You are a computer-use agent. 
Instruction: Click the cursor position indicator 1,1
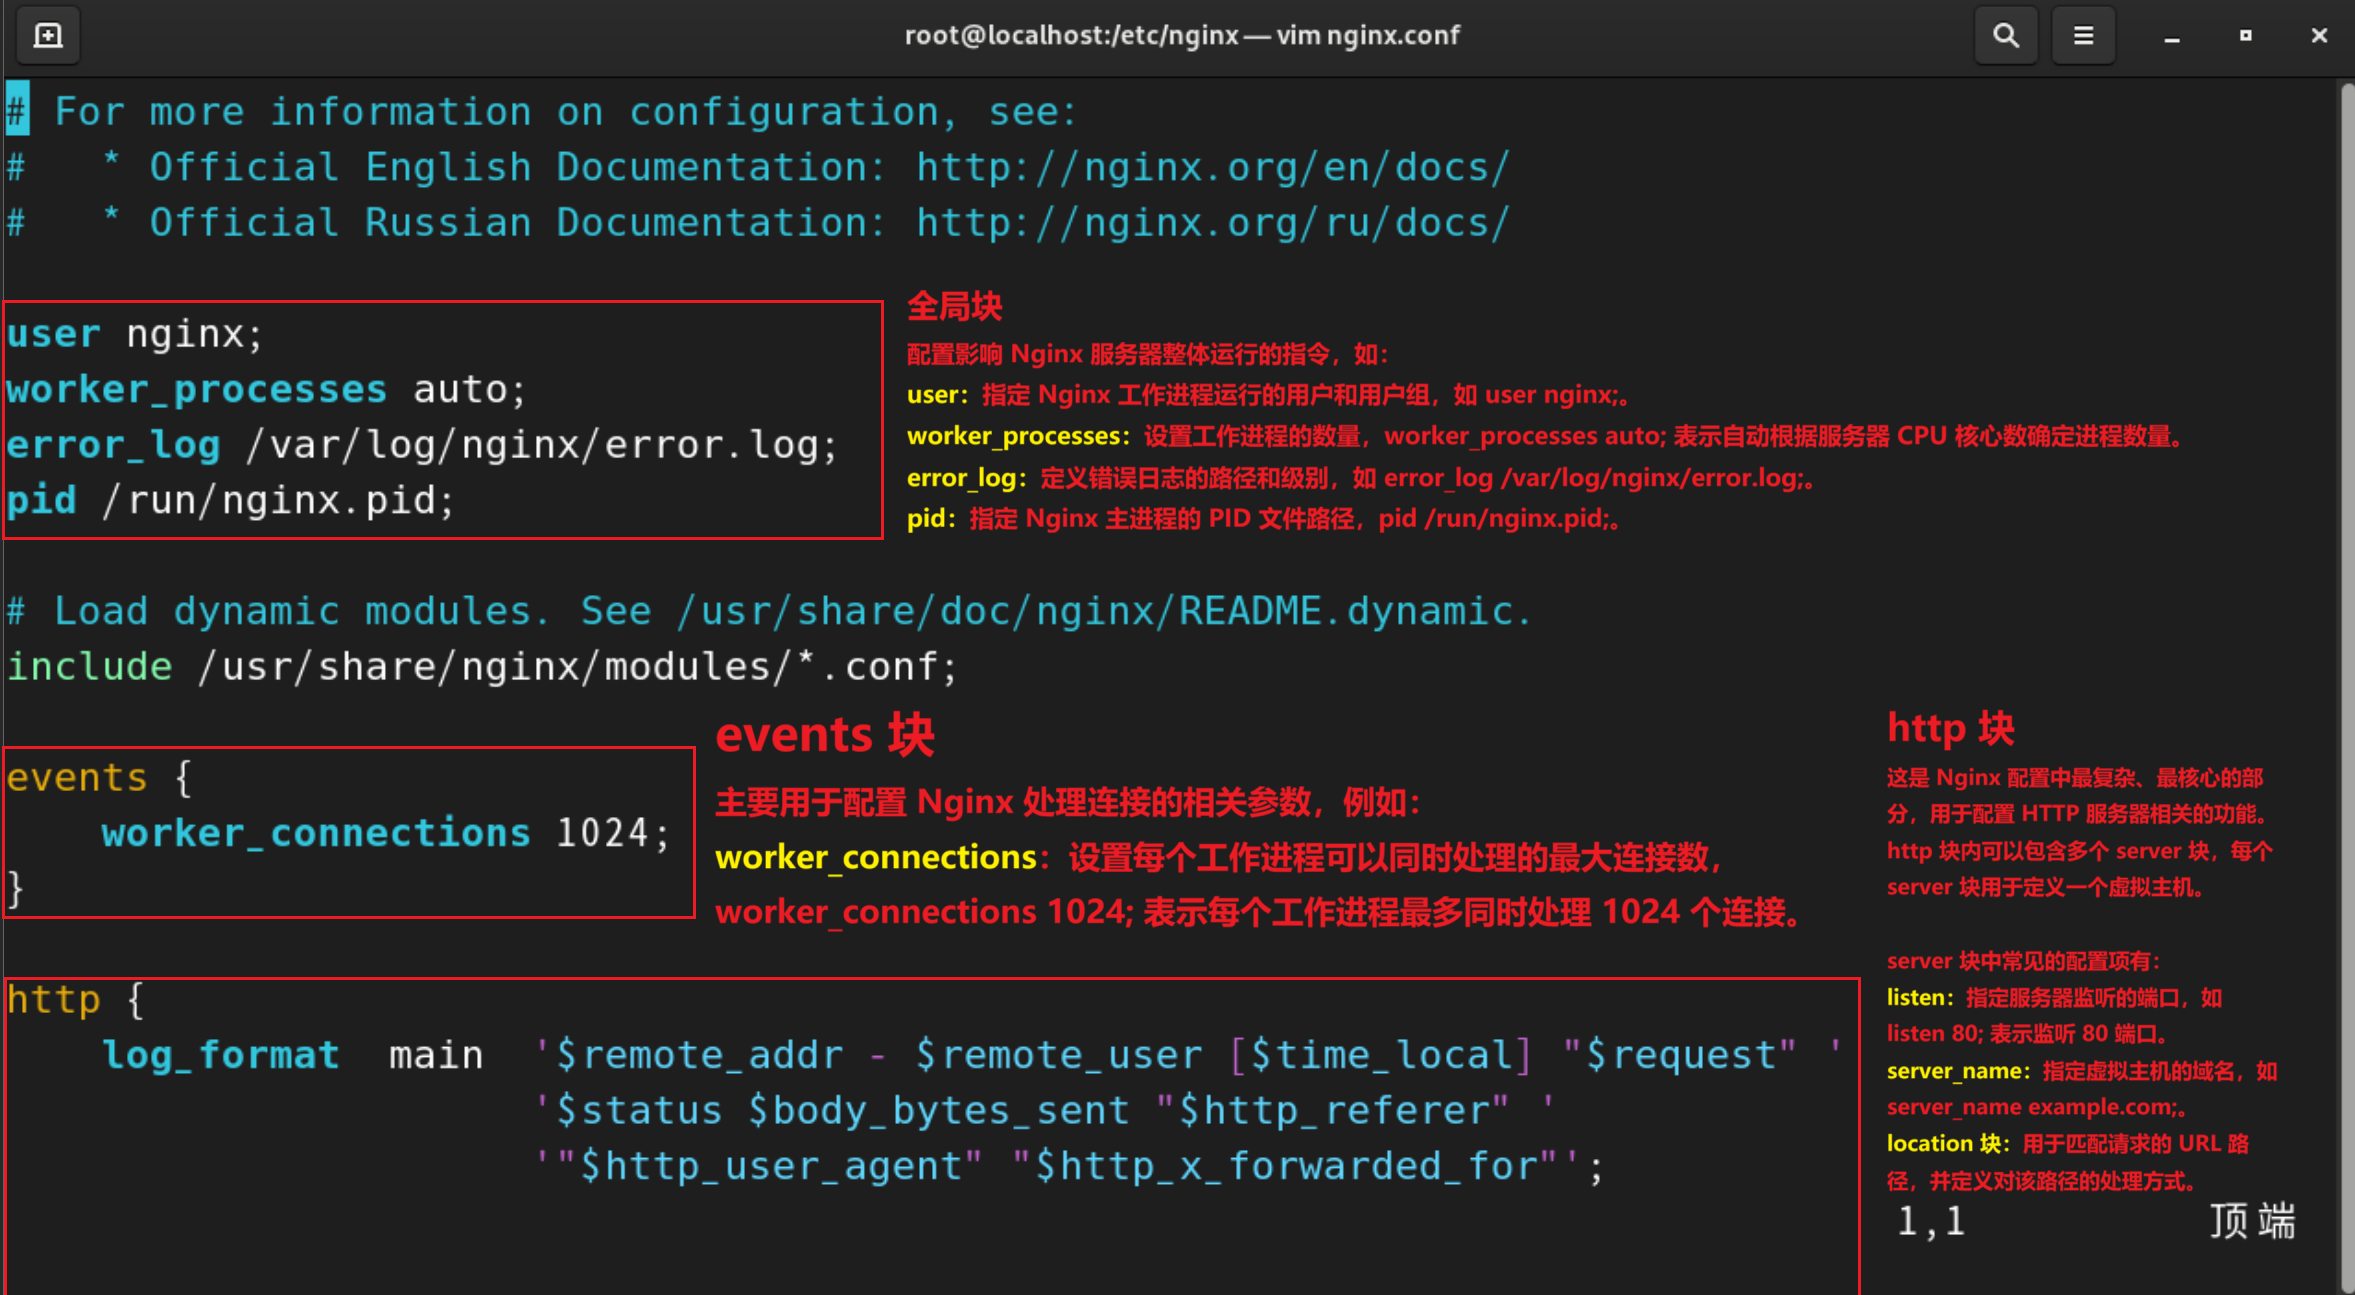pos(1931,1221)
